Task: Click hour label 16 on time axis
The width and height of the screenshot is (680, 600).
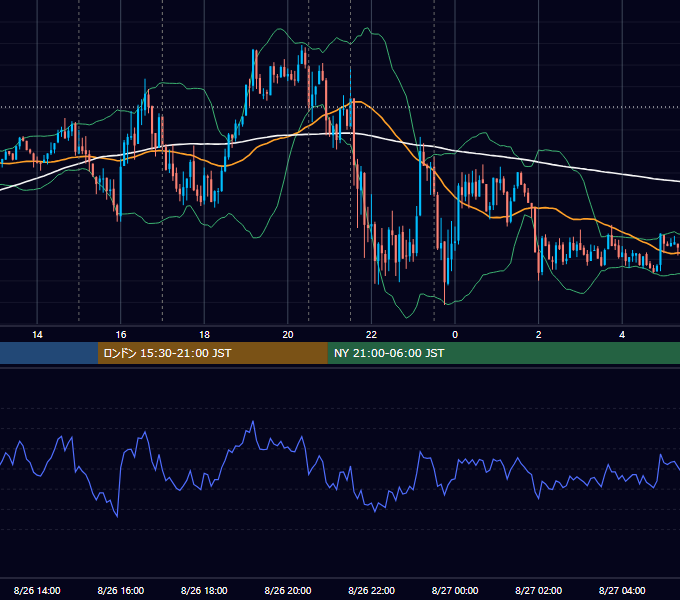Action: pos(121,335)
